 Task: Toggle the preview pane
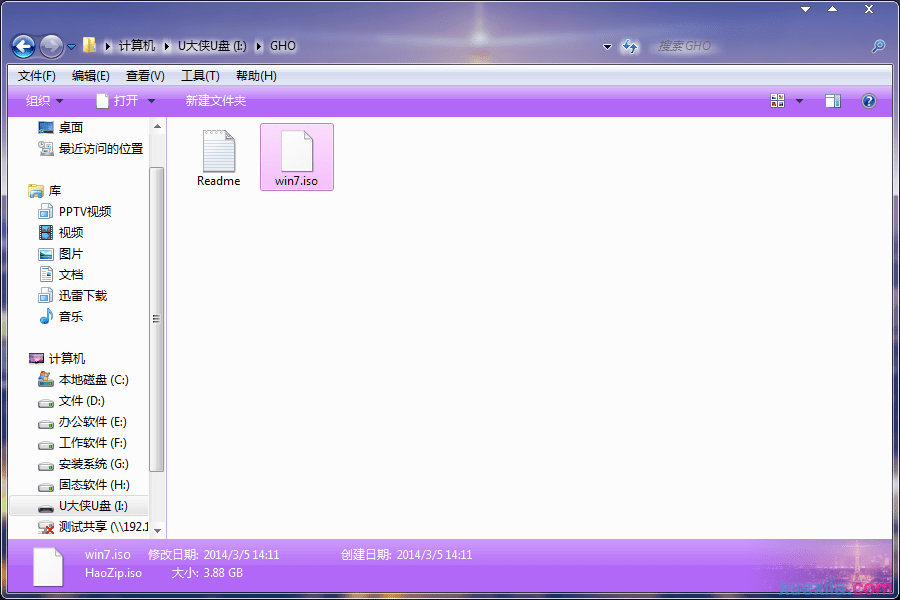tap(833, 100)
